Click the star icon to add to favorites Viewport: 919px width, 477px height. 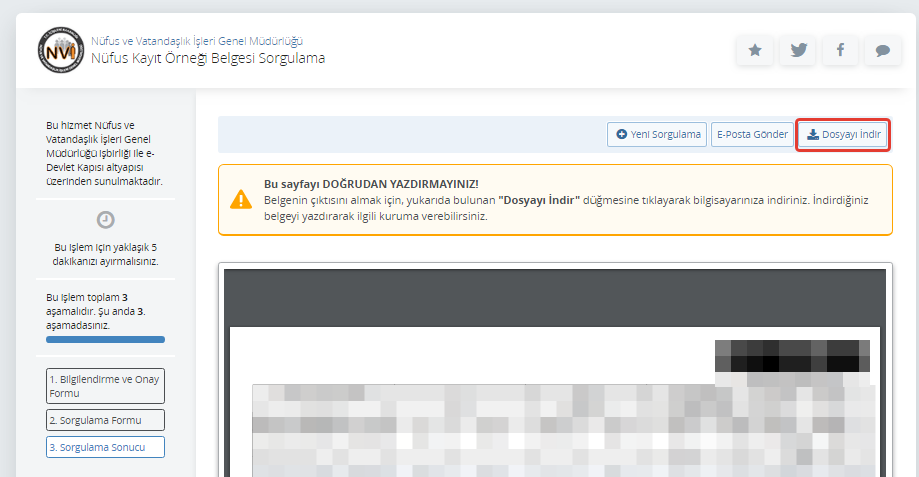pos(755,51)
